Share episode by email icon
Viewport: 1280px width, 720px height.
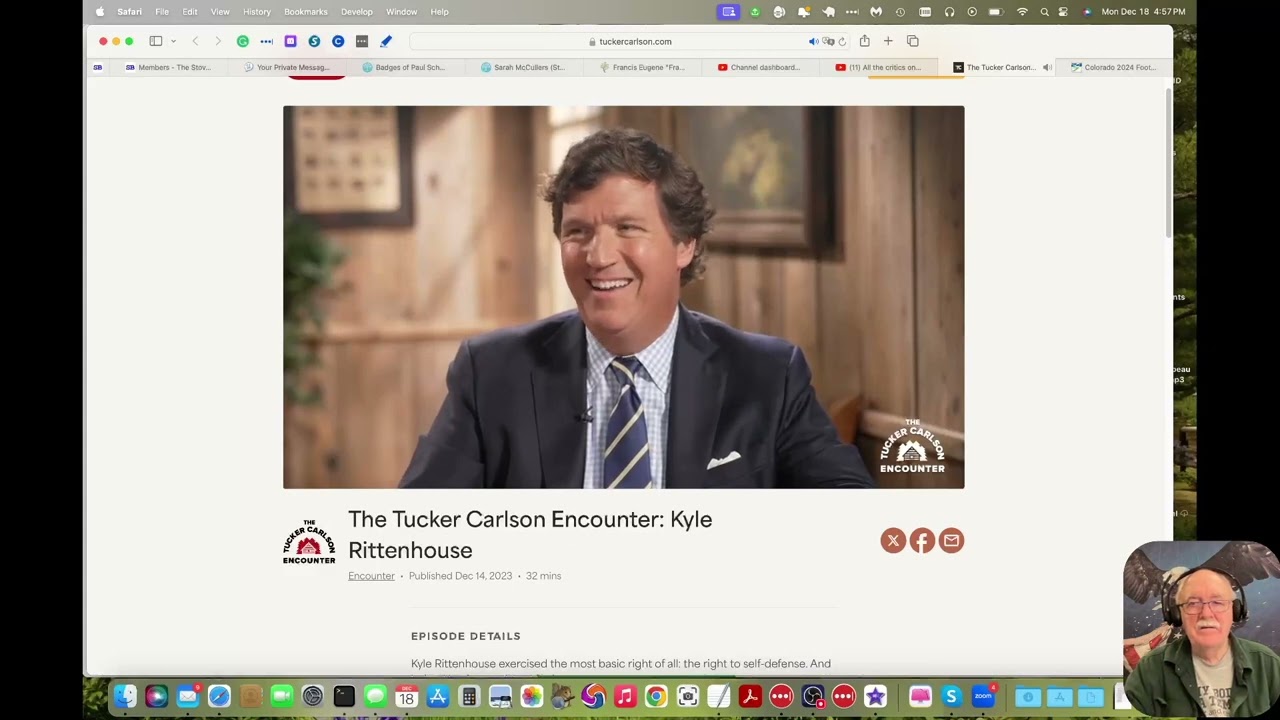click(951, 541)
